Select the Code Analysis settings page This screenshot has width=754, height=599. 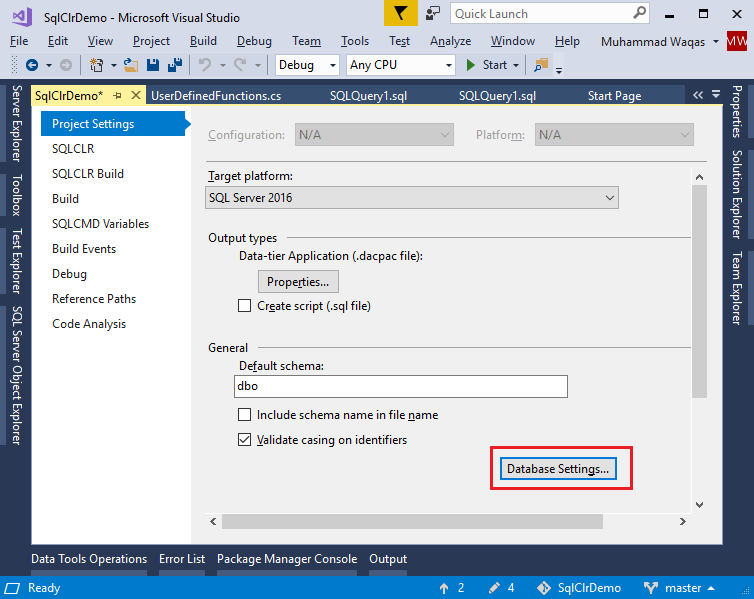coord(89,324)
